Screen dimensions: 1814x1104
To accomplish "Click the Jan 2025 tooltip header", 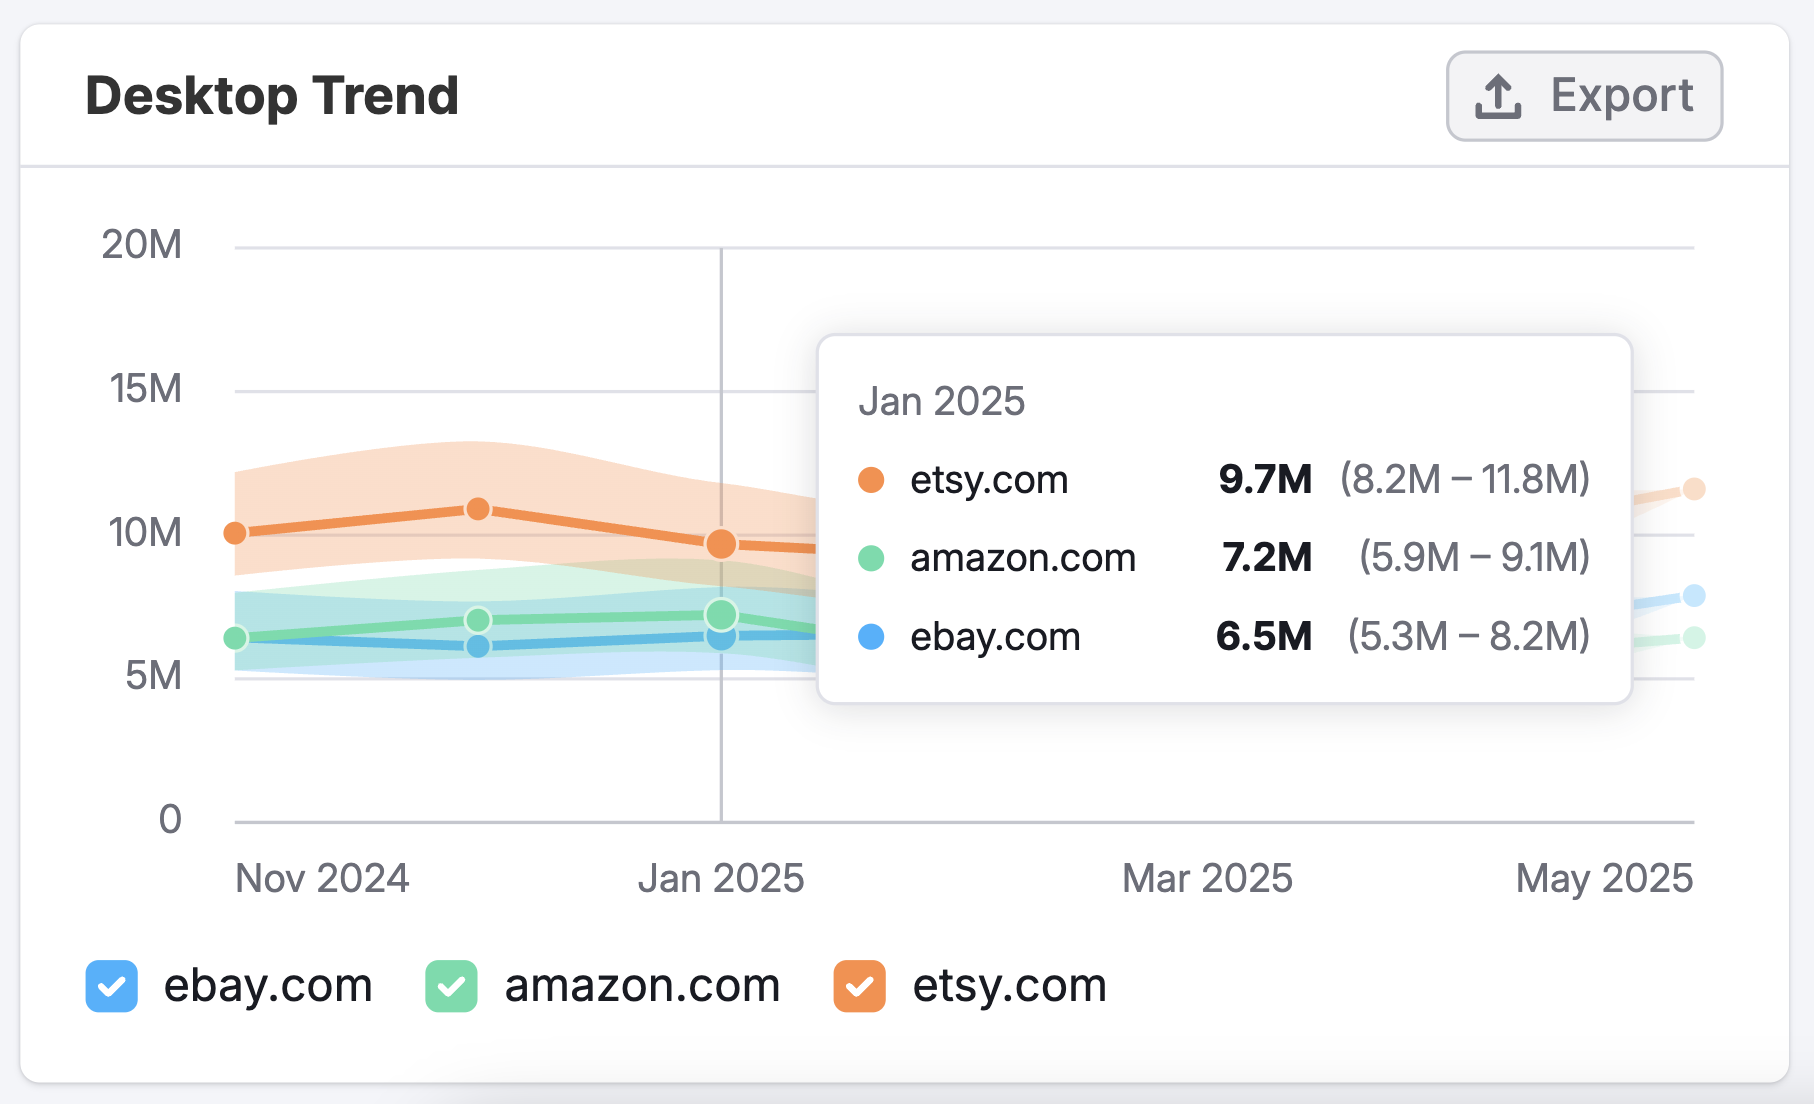I will 942,400.
